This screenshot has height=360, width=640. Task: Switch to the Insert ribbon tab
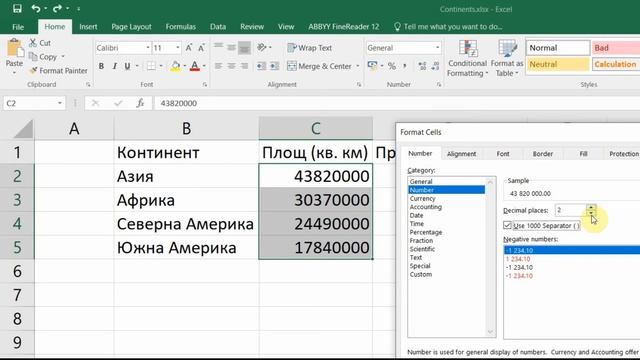(x=88, y=27)
